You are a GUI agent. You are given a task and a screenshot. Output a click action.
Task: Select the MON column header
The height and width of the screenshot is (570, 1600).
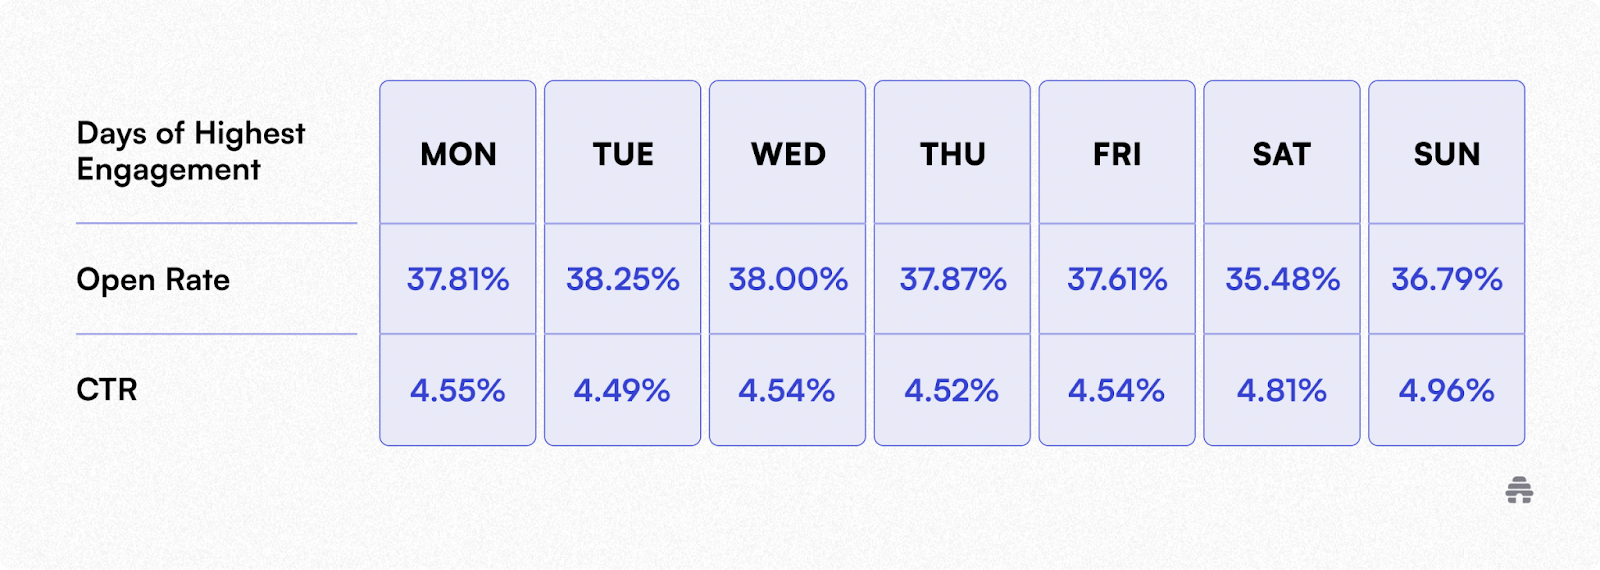pos(458,153)
